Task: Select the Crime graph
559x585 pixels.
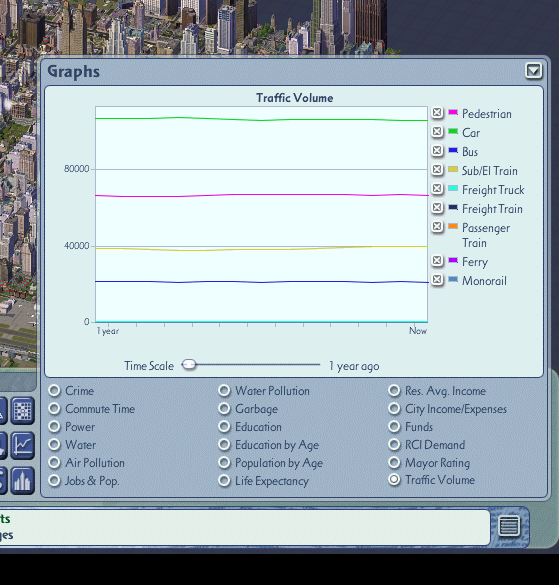Action: point(54,391)
